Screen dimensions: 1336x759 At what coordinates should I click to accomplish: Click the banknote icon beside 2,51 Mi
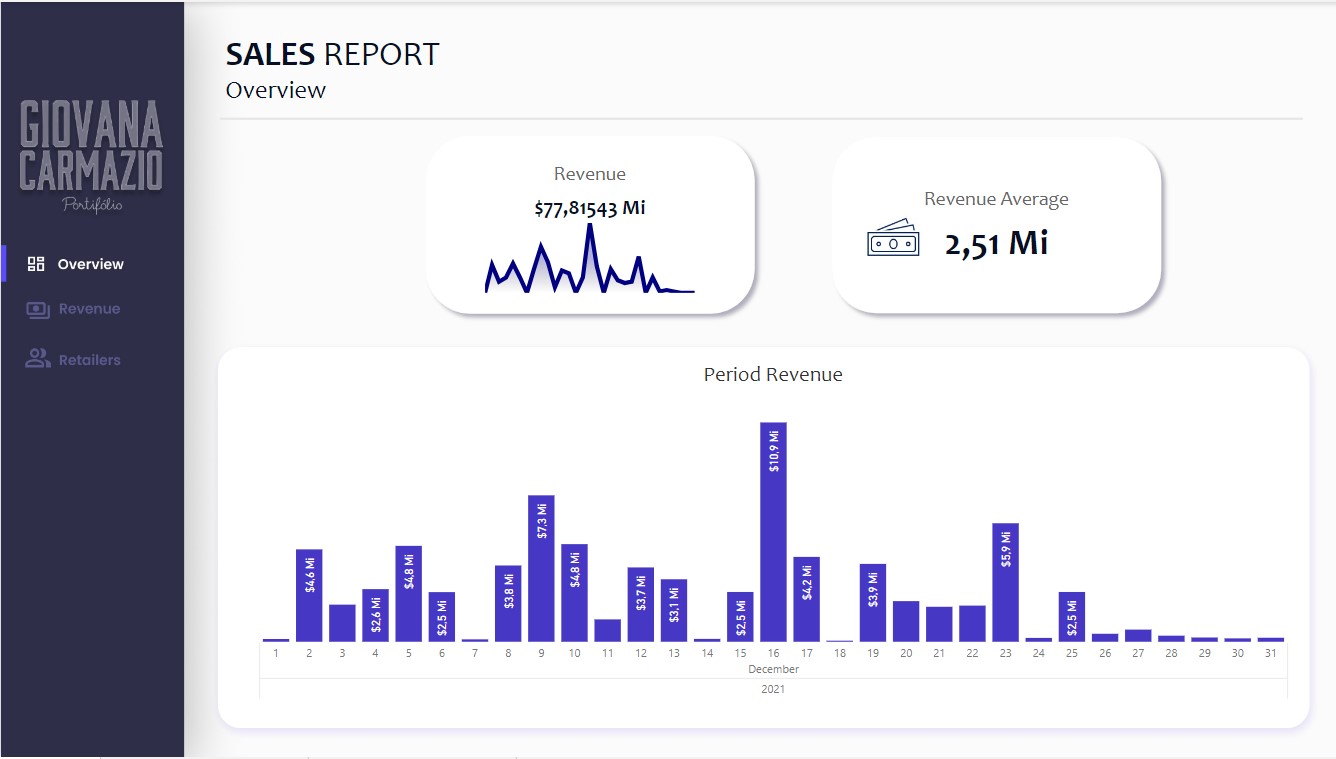(893, 238)
